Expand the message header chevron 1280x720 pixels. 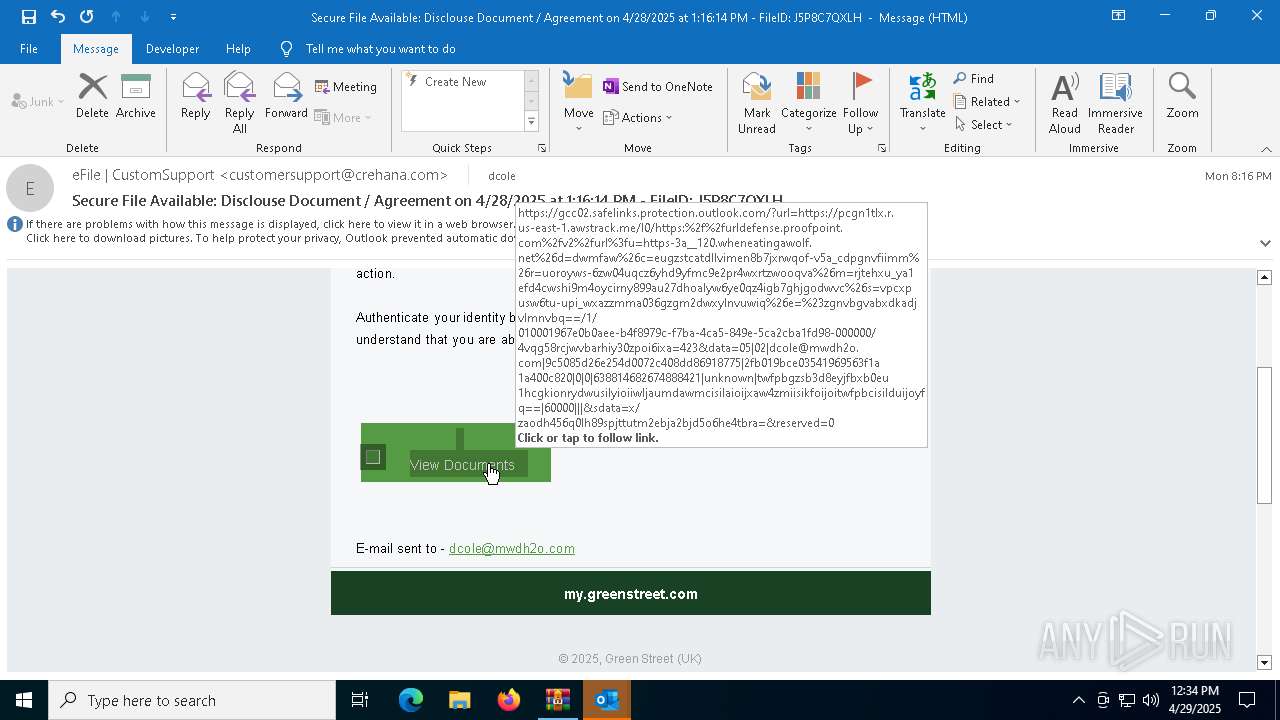point(1265,243)
